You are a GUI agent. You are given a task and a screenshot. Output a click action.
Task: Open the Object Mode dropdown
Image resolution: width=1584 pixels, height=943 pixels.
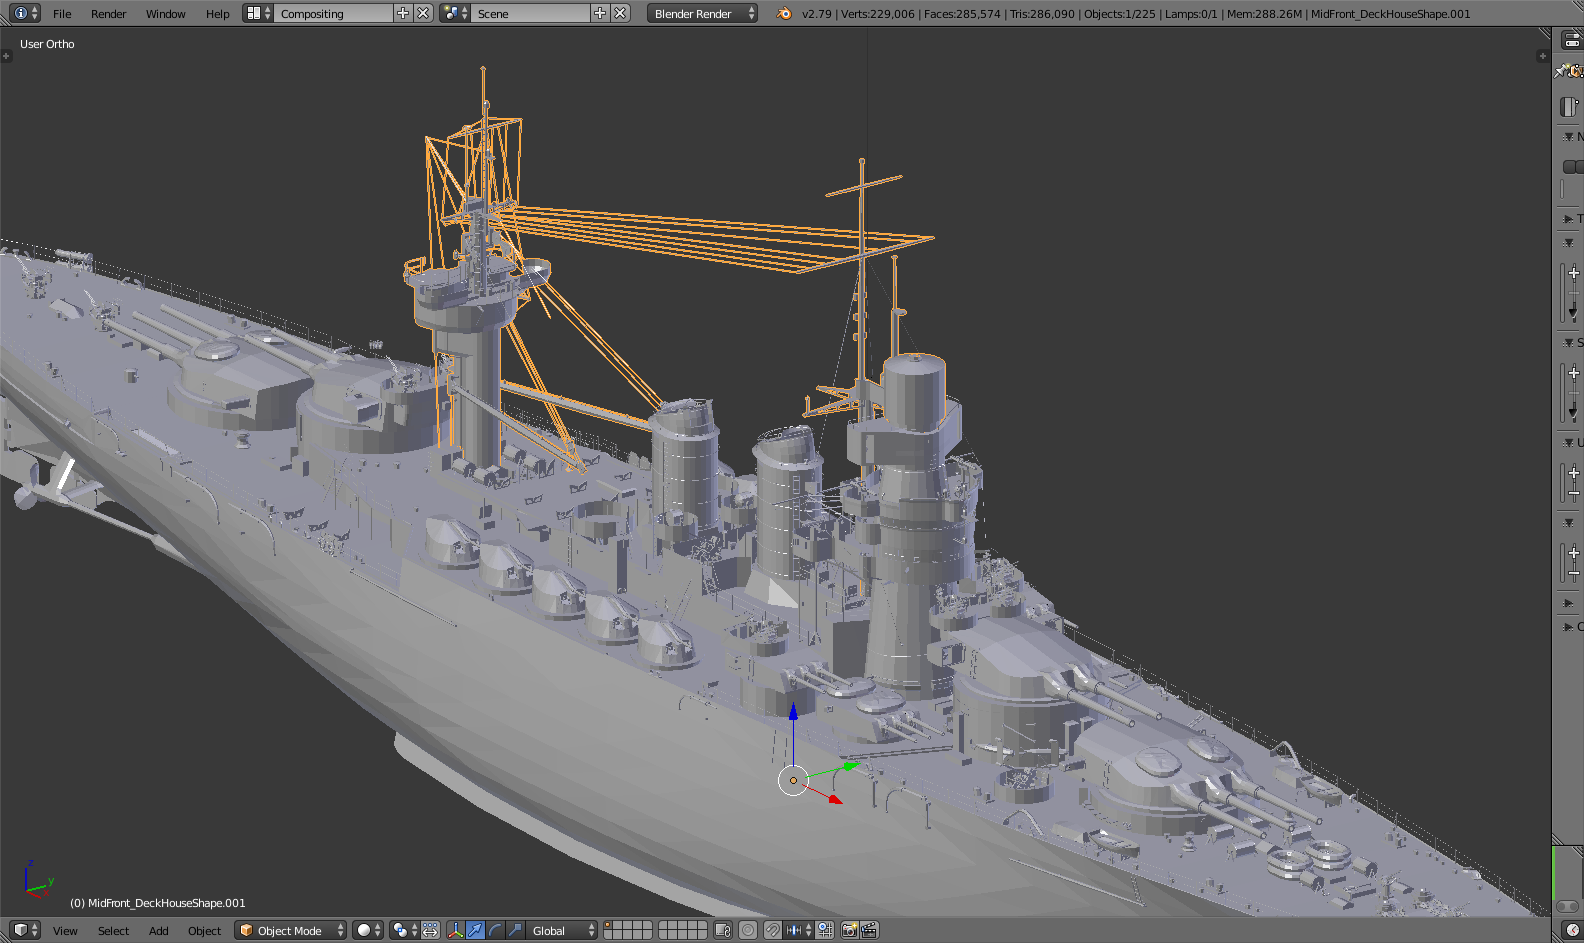[291, 930]
